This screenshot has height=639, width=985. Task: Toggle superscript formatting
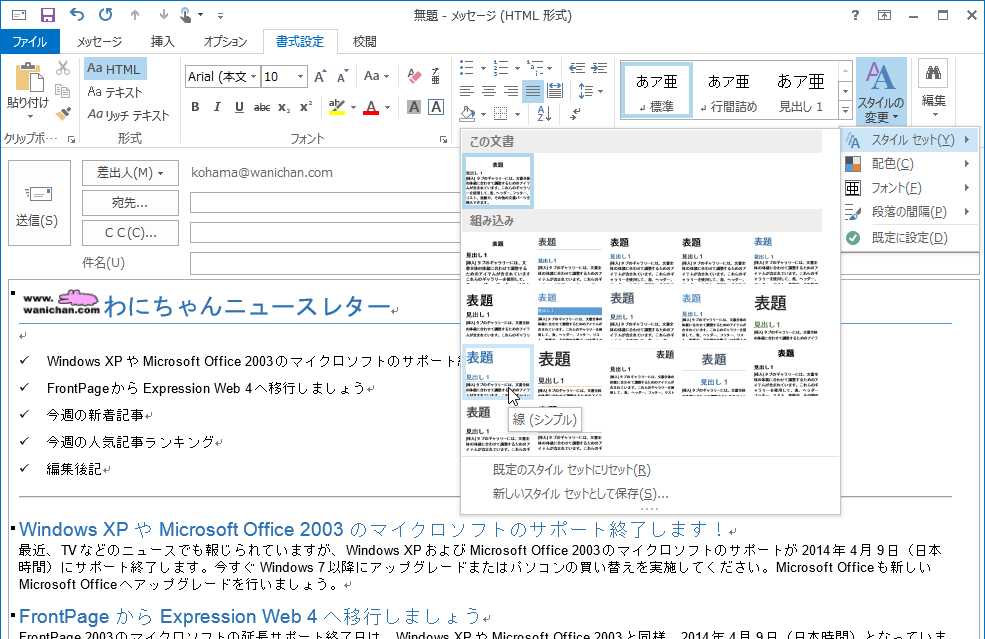(306, 107)
